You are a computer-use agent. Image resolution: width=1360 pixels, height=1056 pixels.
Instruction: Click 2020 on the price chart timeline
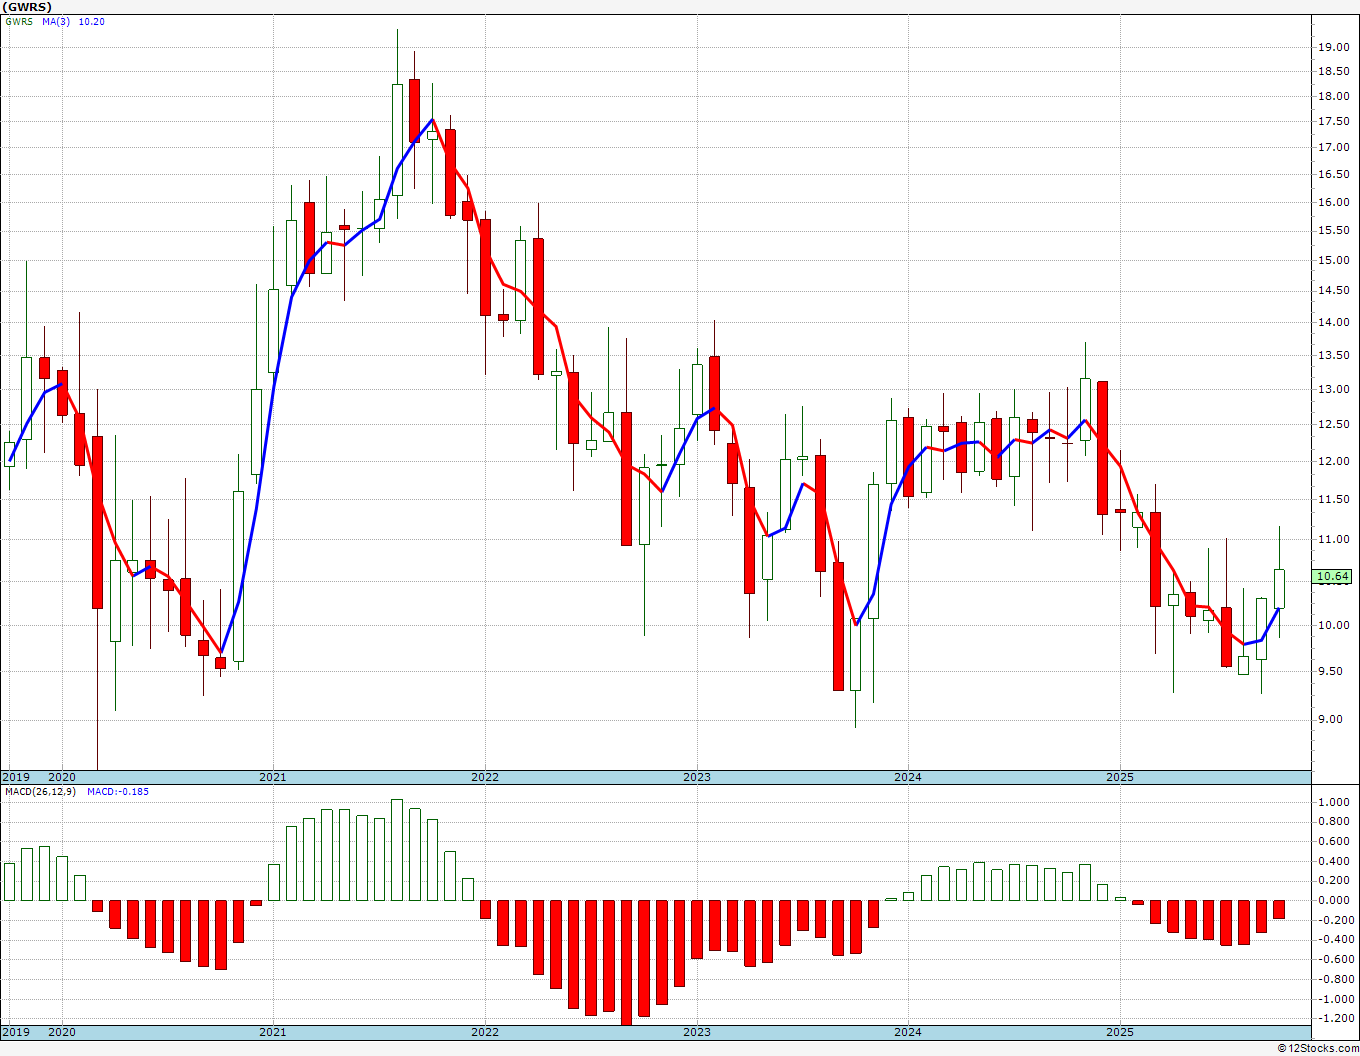point(62,777)
